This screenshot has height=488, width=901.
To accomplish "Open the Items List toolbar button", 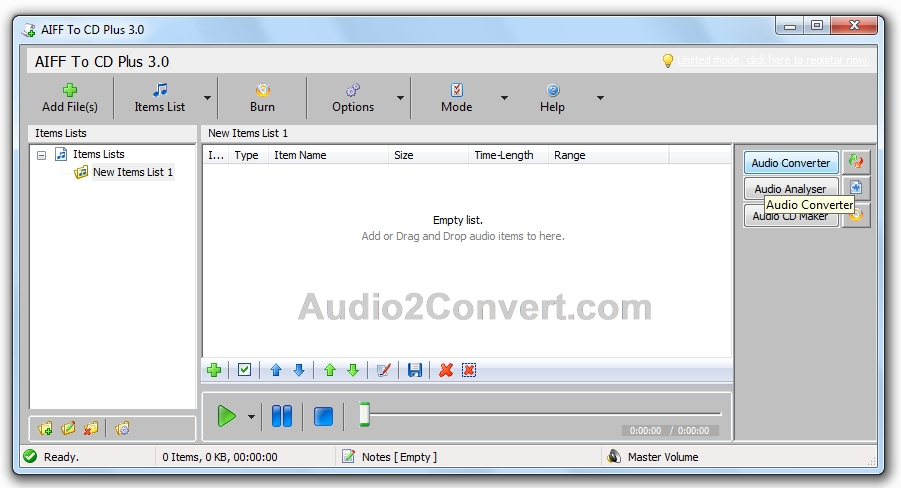I will (159, 98).
